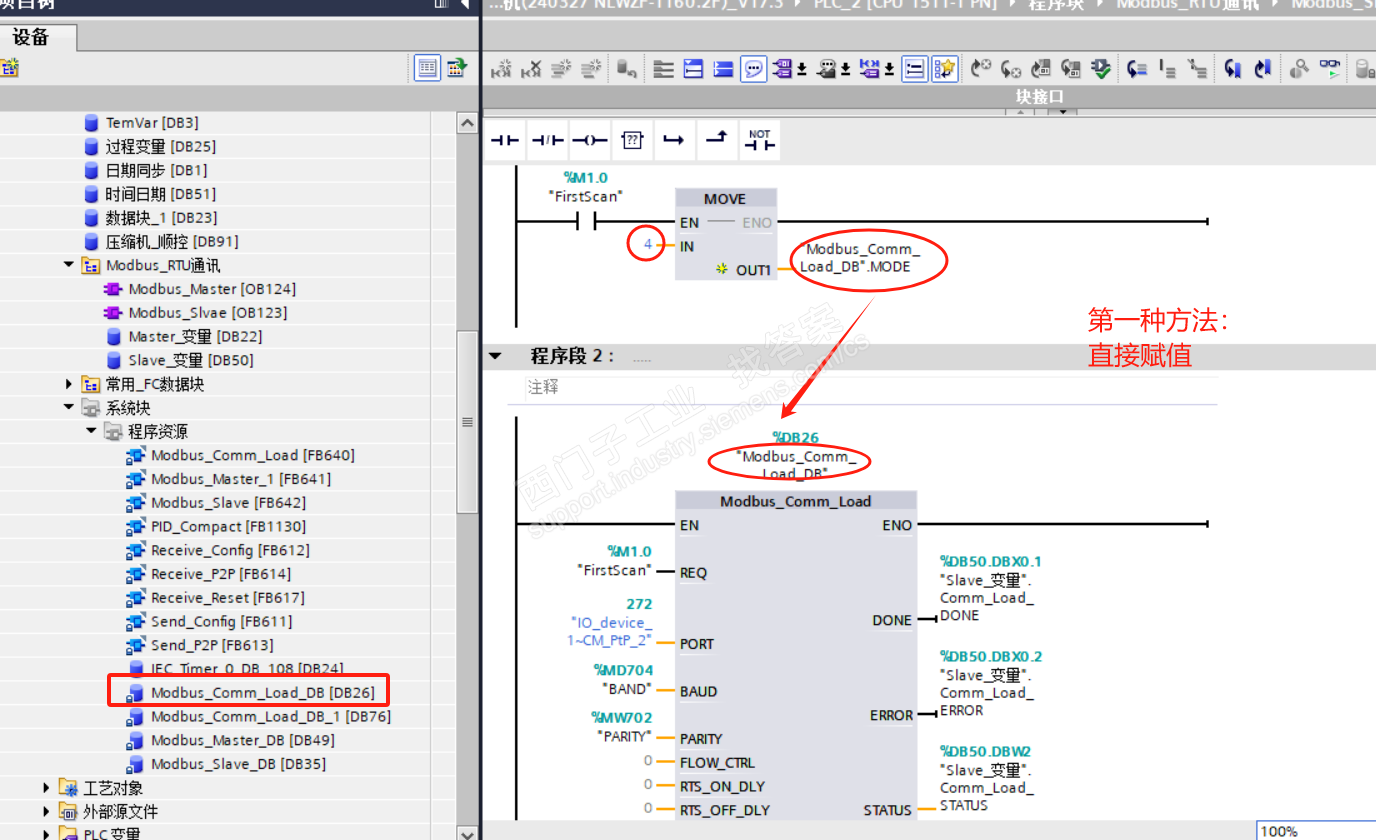Image resolution: width=1376 pixels, height=840 pixels.
Task: Toggle favorites display in the editor
Action: click(944, 69)
